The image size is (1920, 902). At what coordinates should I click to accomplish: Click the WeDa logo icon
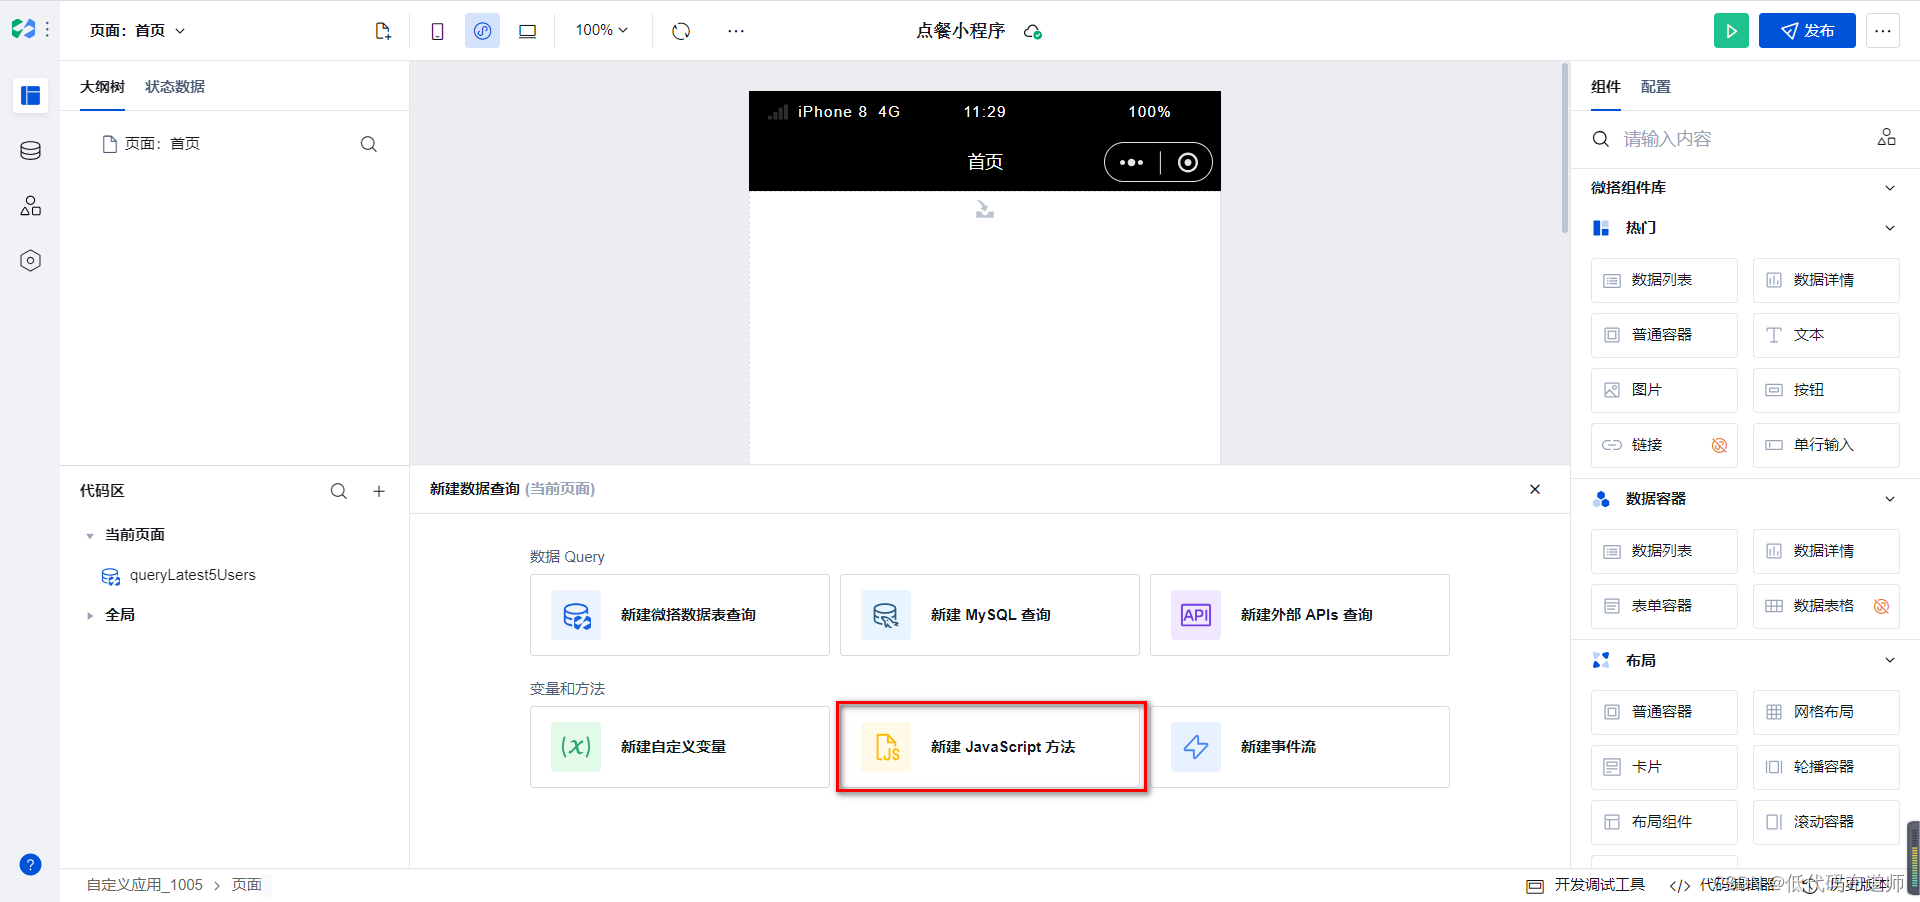point(23,30)
